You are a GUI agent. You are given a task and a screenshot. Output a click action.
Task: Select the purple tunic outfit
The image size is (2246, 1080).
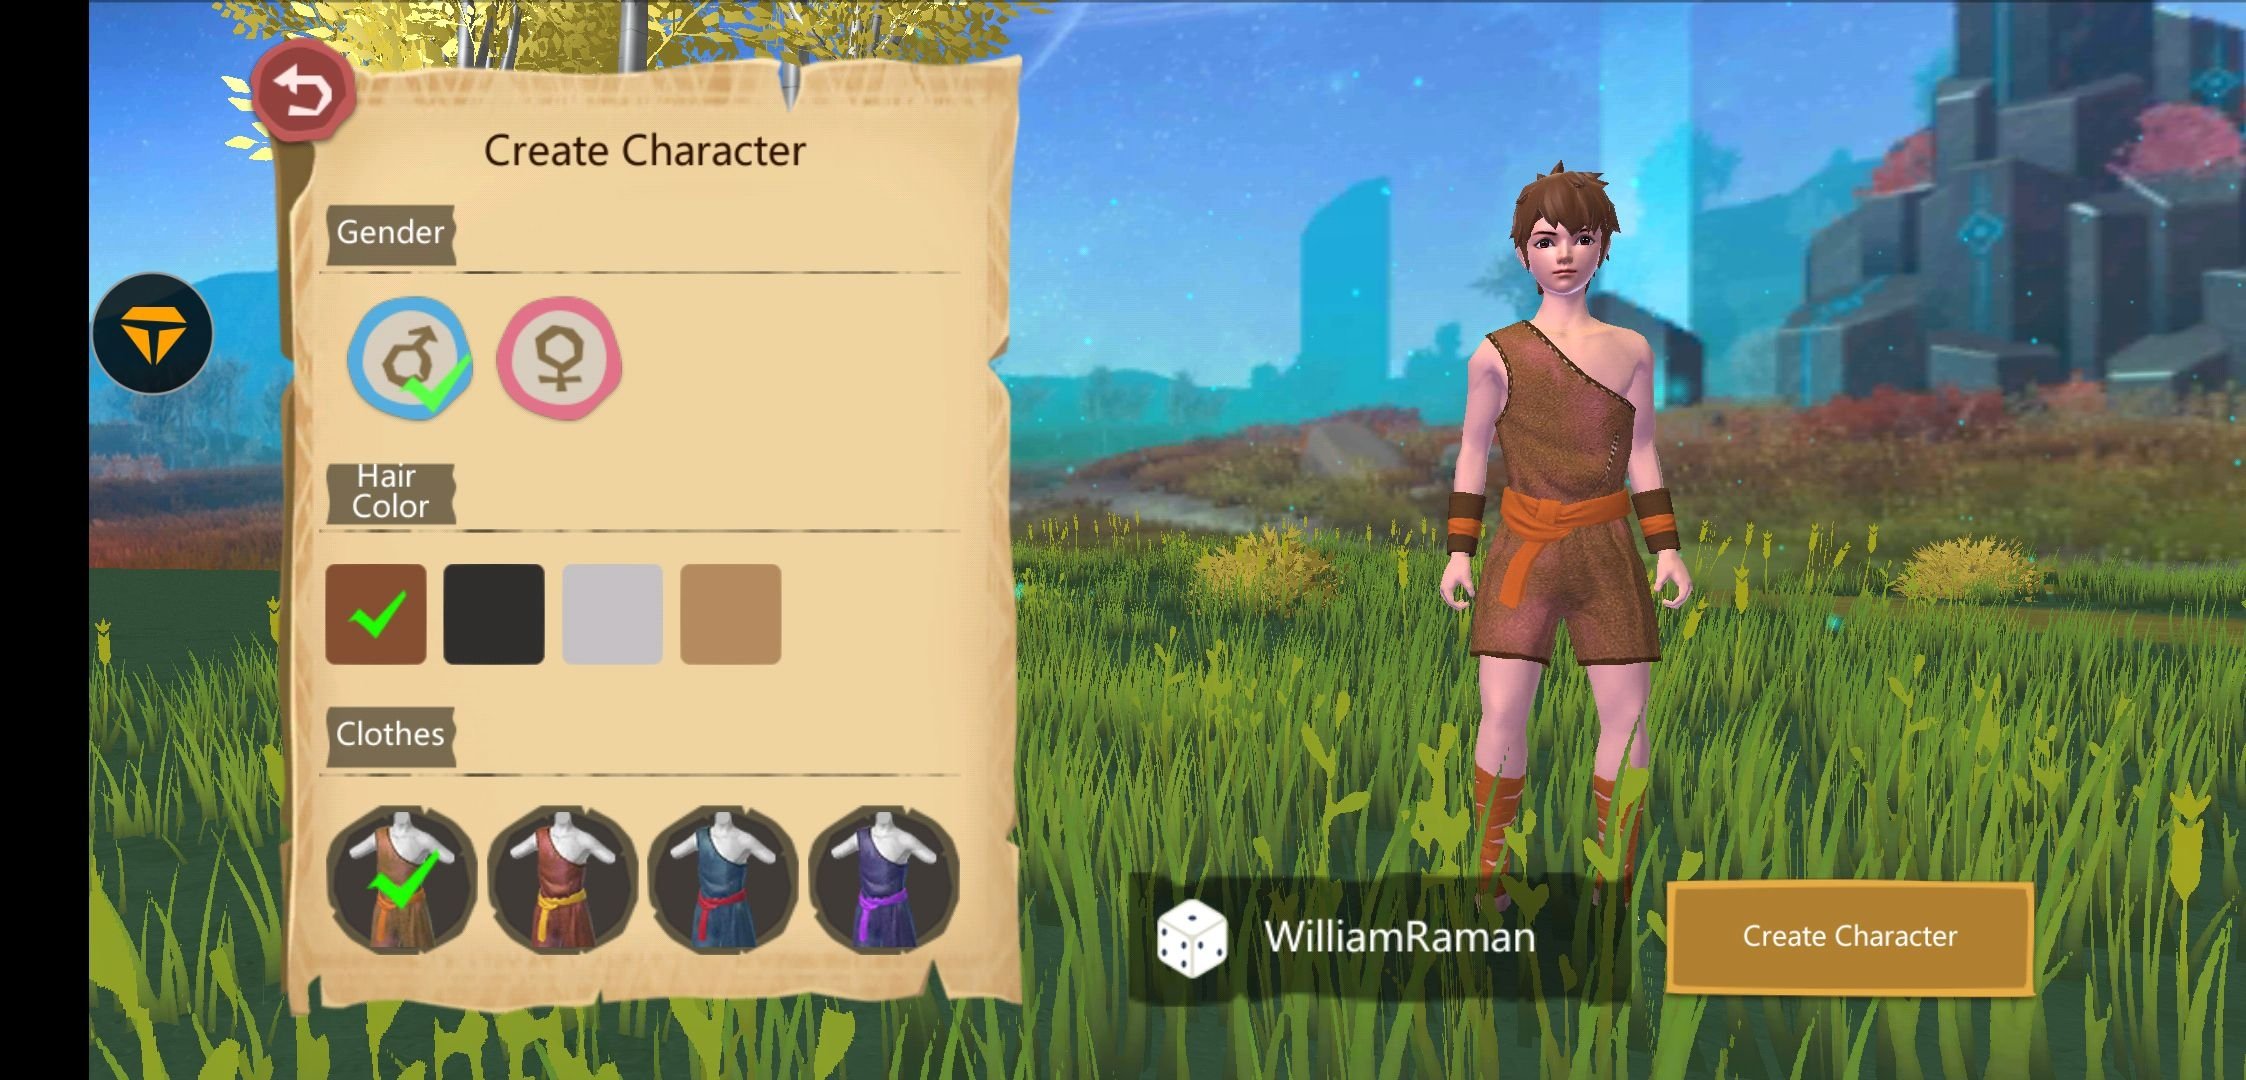(x=883, y=879)
